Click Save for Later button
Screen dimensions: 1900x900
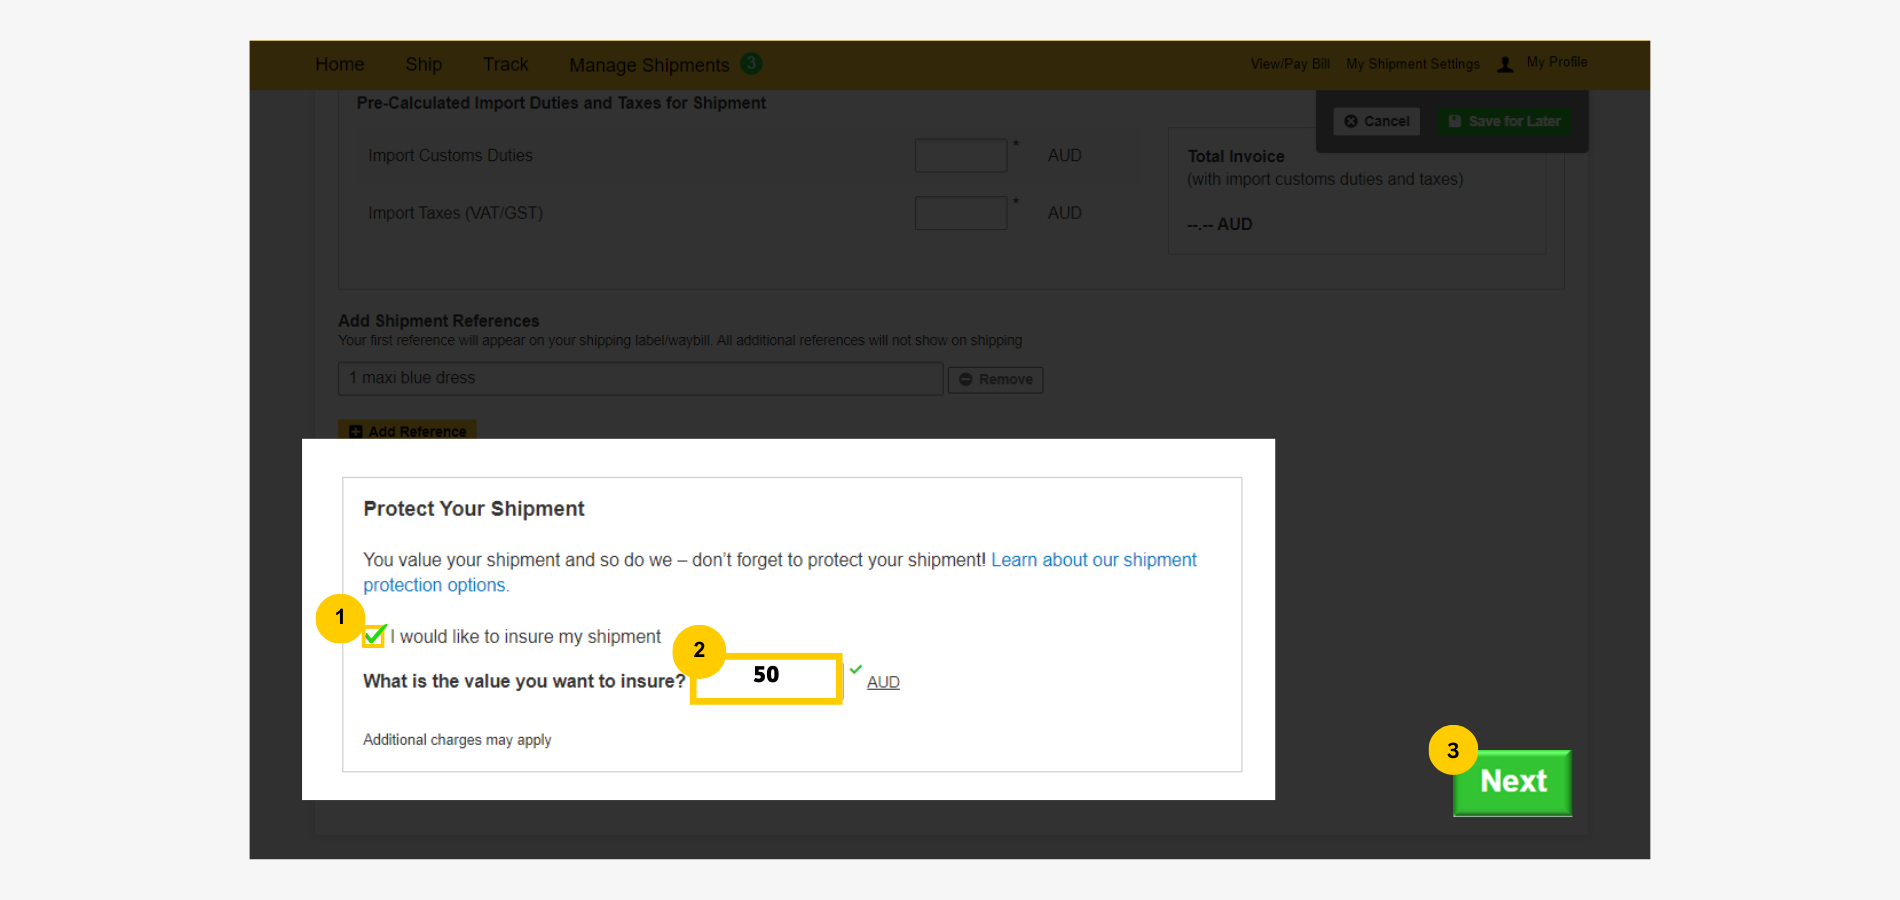tap(1504, 121)
